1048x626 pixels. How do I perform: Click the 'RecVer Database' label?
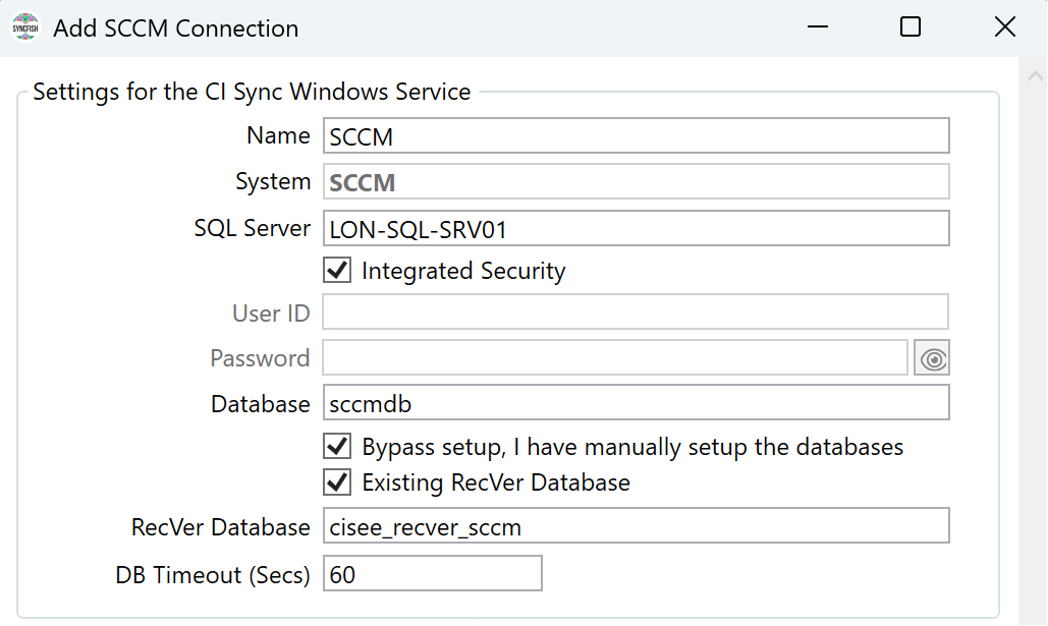221,527
